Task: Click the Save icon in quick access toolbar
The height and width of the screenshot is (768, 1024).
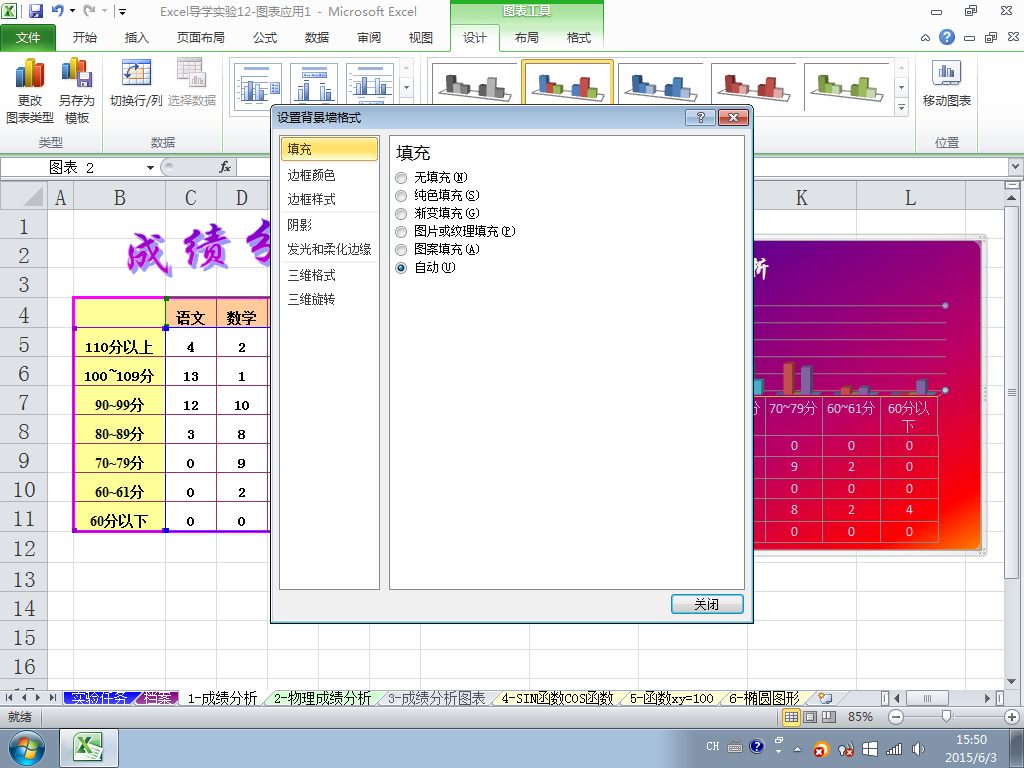Action: click(36, 11)
